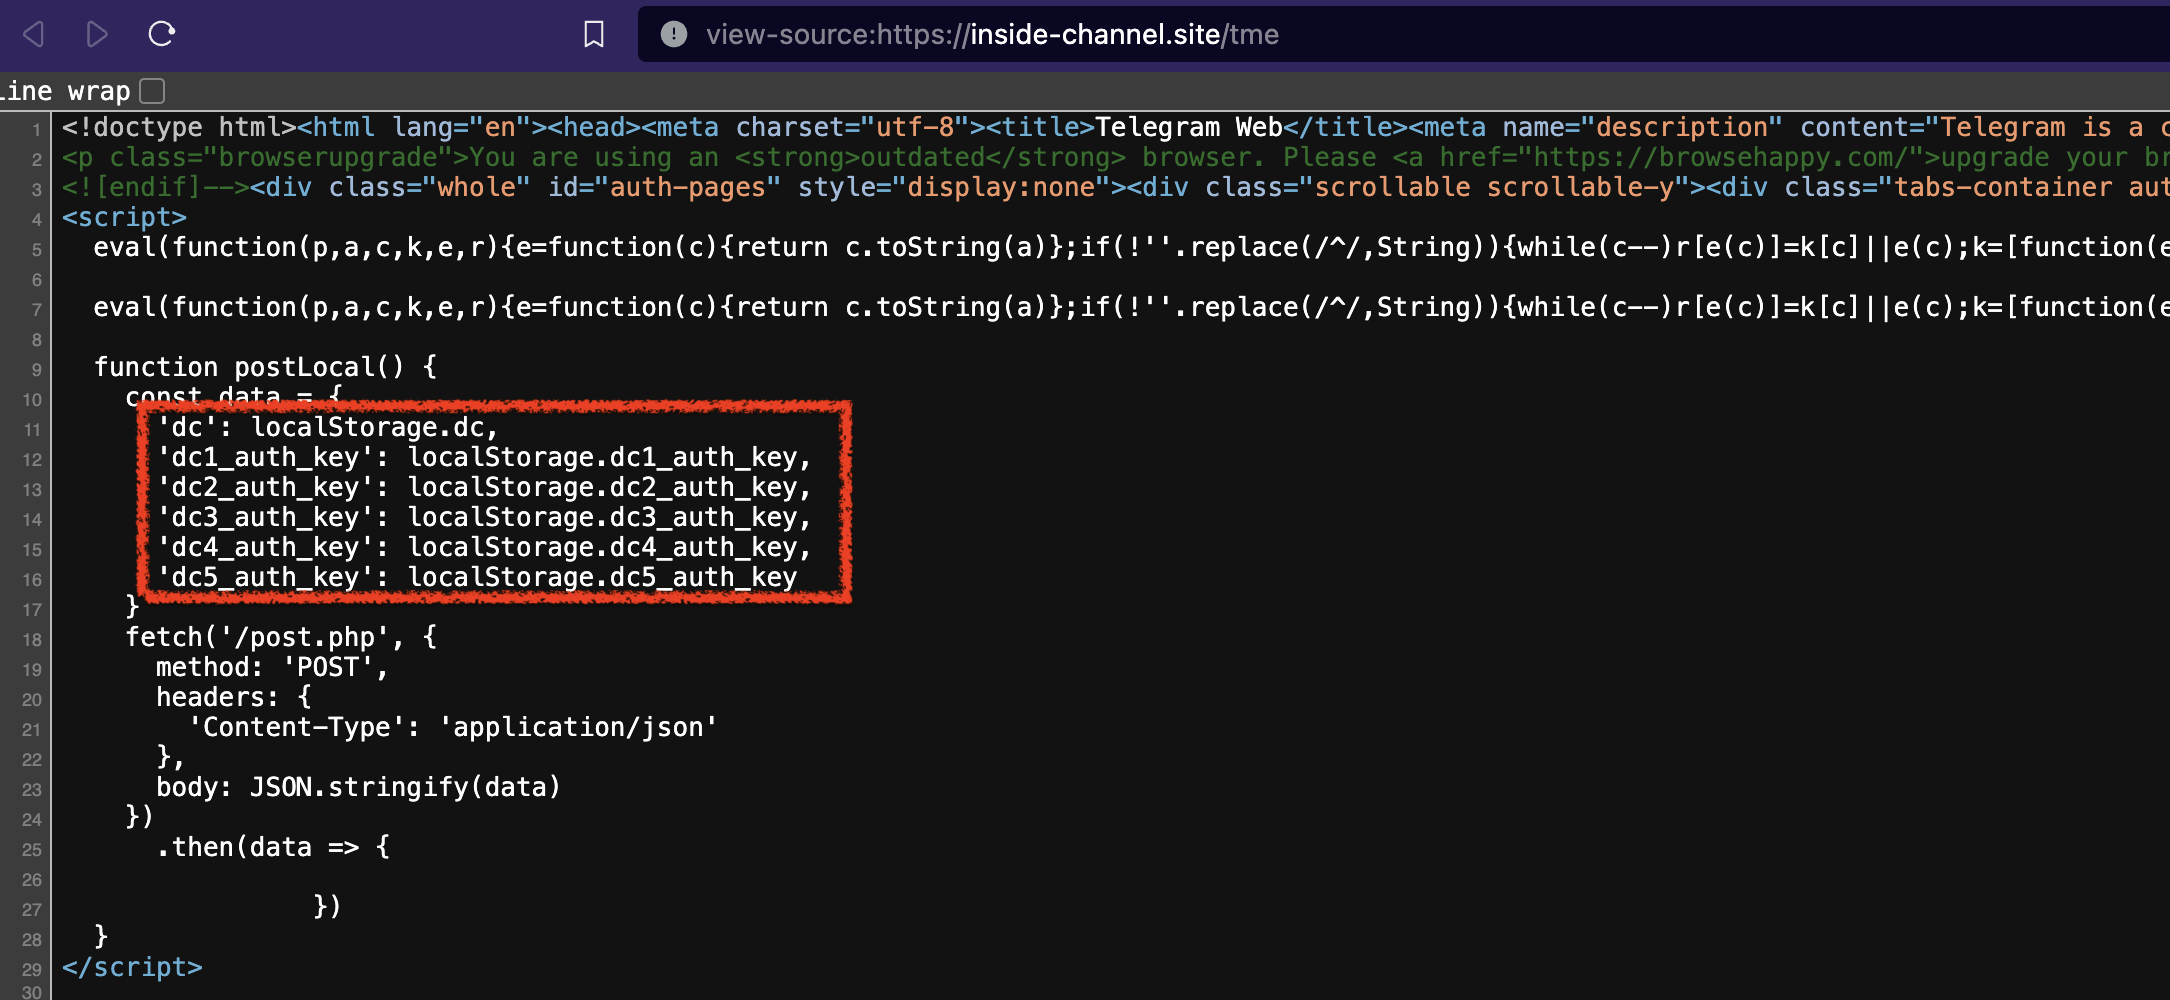Image resolution: width=2170 pixels, height=1000 pixels.
Task: Click the browser forward arrow
Action: pos(97,35)
